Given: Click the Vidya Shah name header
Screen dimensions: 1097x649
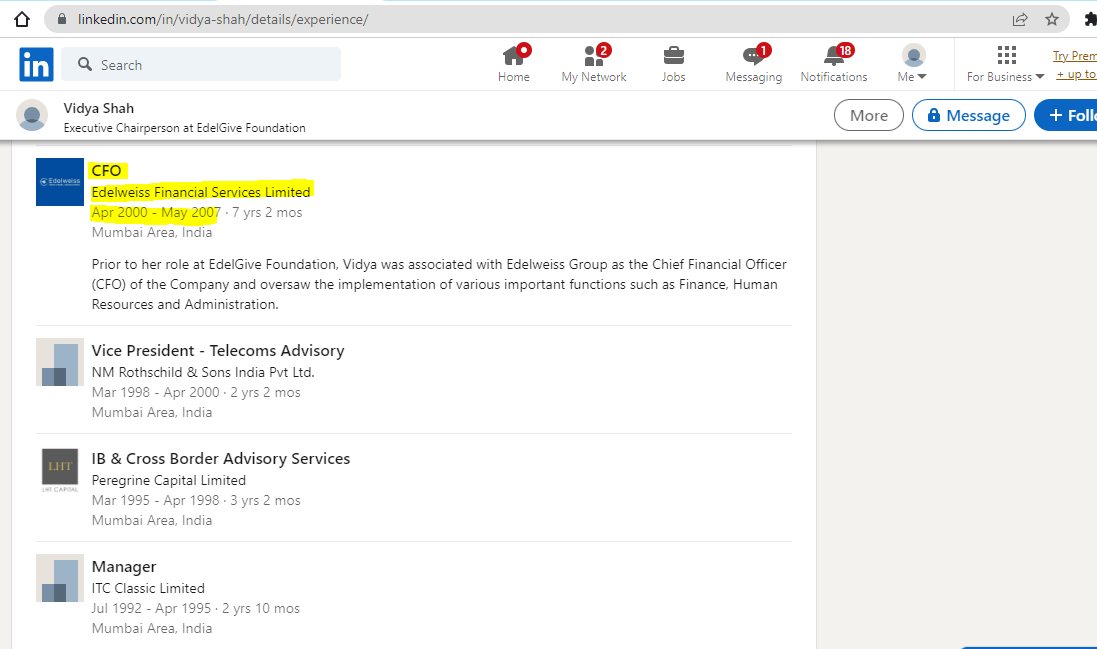Looking at the screenshot, I should click(x=99, y=108).
